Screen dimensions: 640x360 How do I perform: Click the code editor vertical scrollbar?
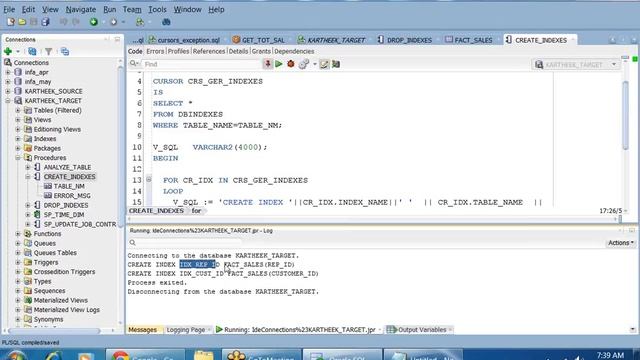point(625,116)
